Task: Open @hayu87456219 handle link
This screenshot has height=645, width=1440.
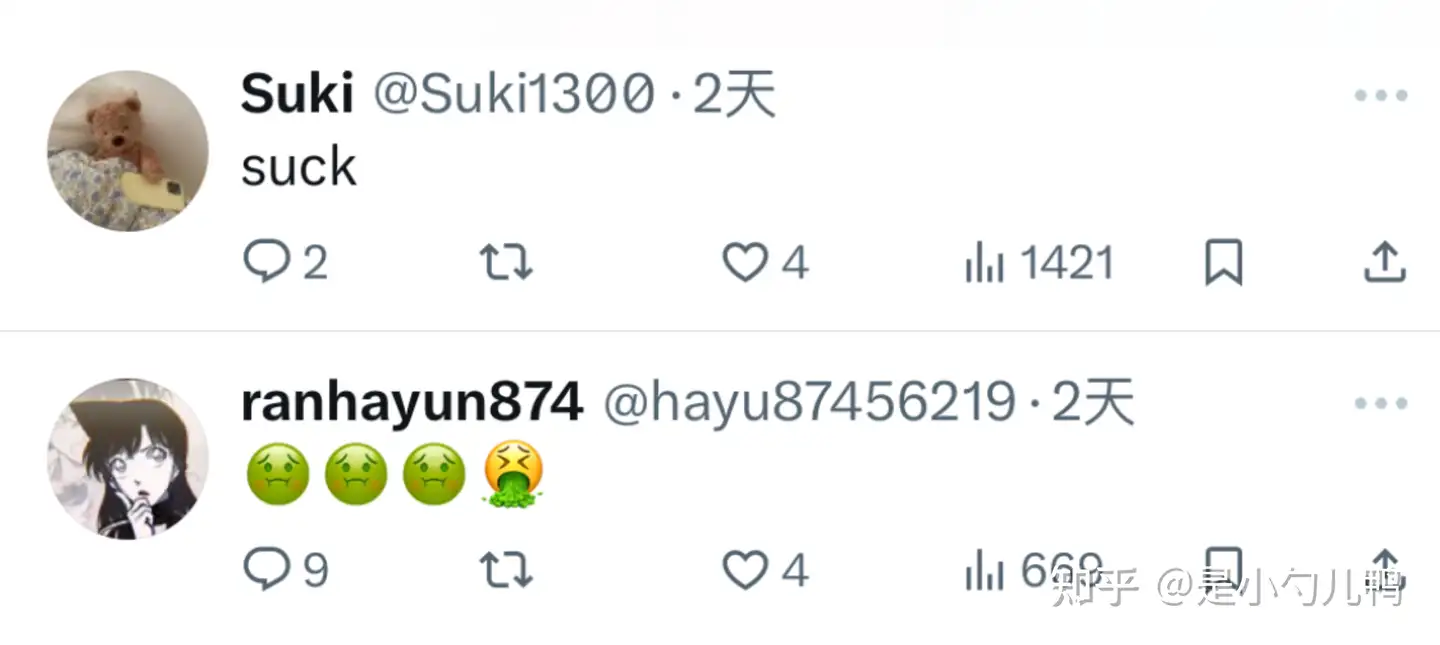Action: (810, 403)
